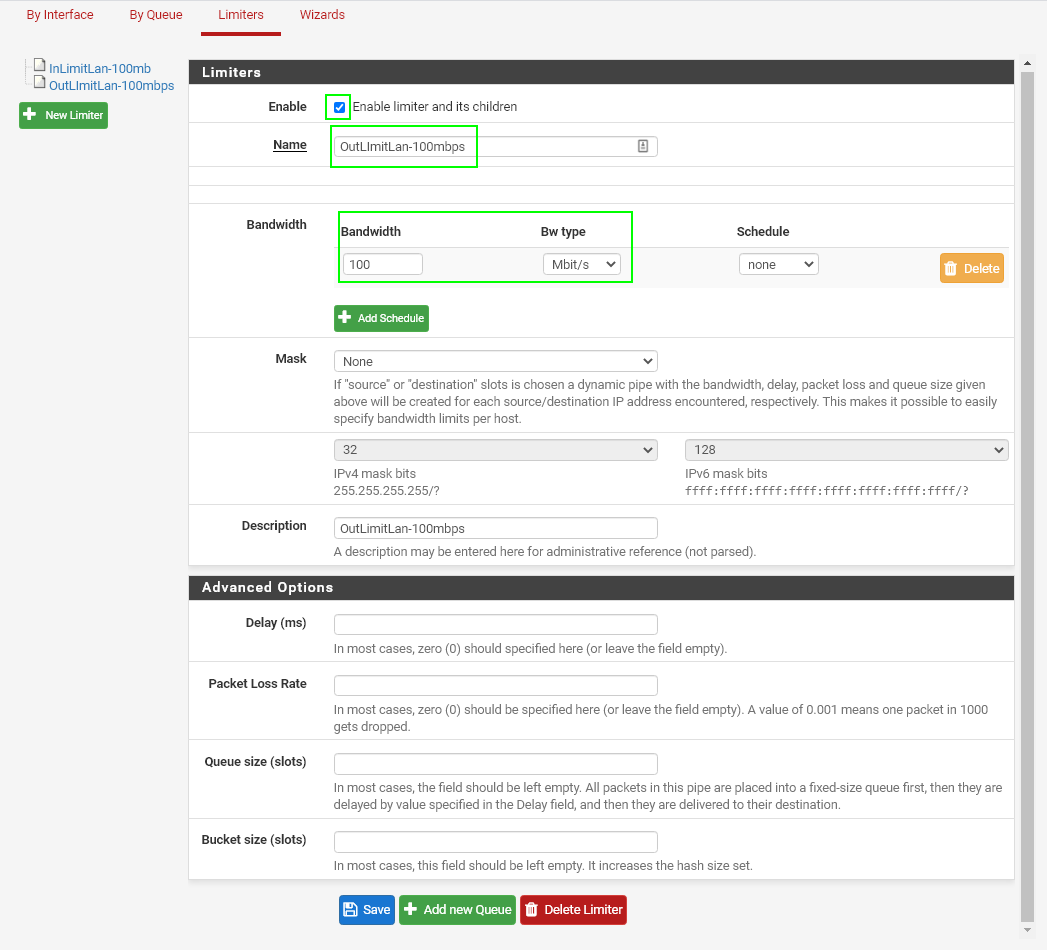This screenshot has width=1047, height=950.
Task: Focus the Packet Loss Rate input
Action: (x=495, y=686)
